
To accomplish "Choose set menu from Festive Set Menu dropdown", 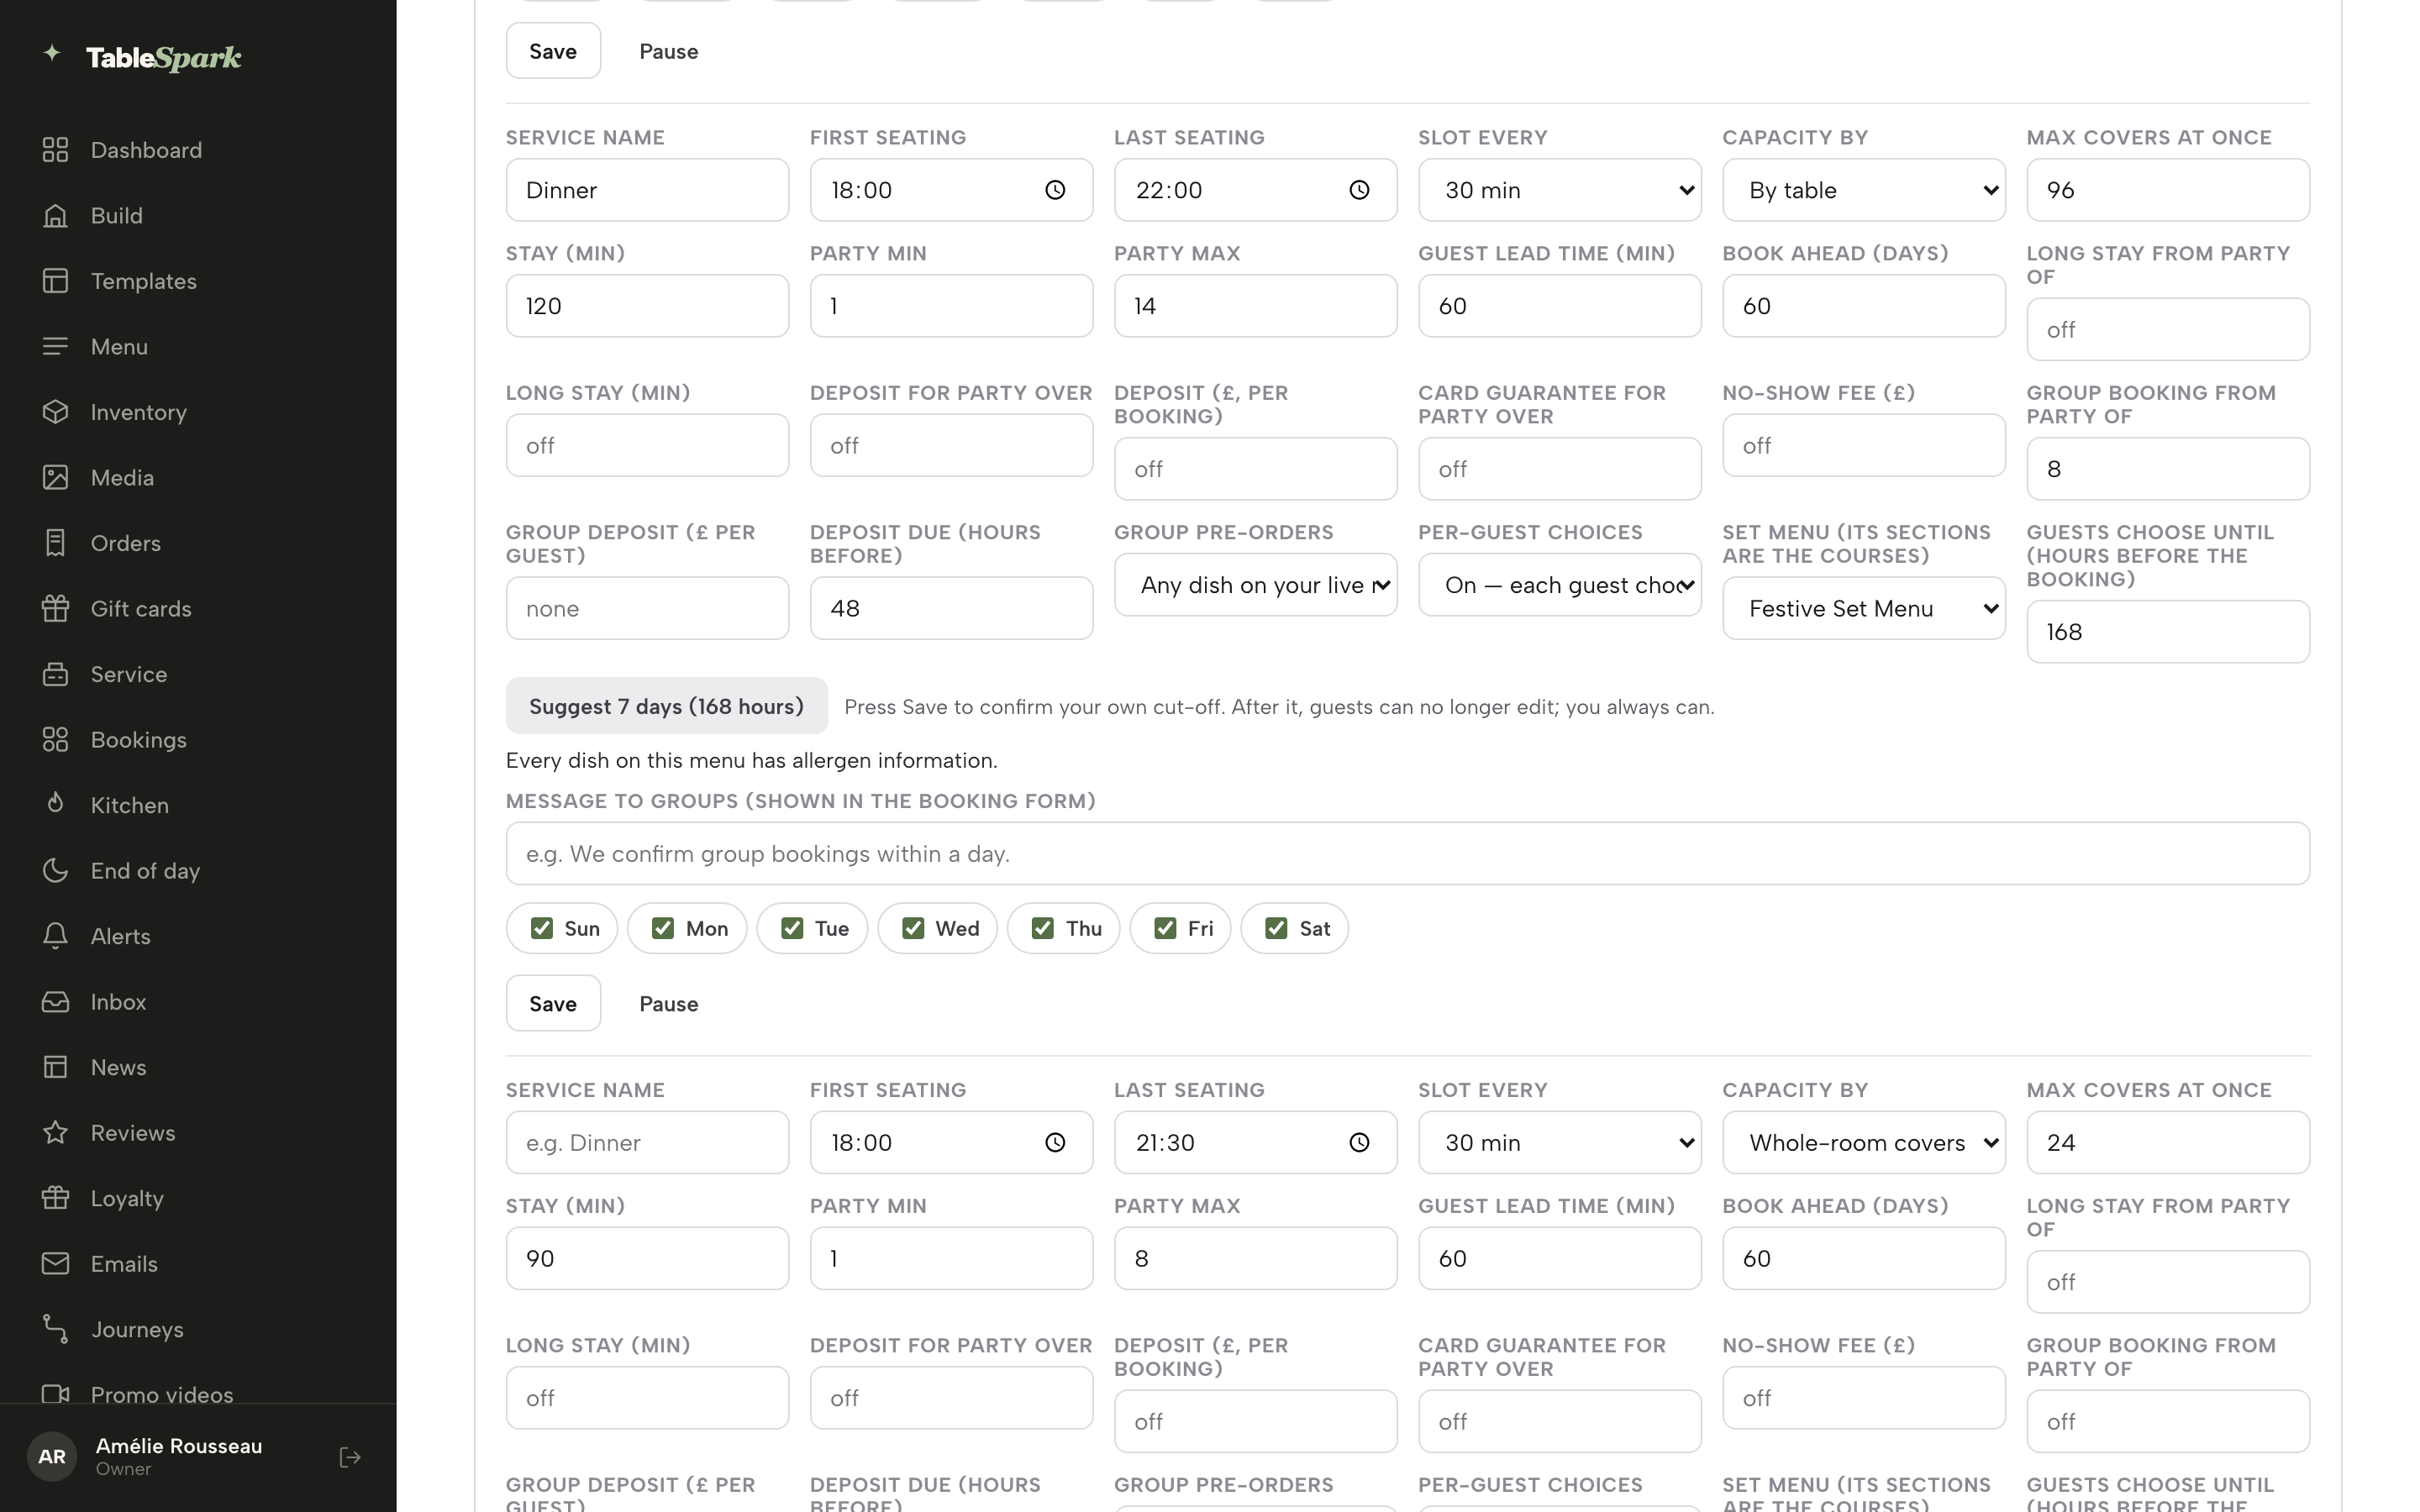I will pyautogui.click(x=1863, y=608).
